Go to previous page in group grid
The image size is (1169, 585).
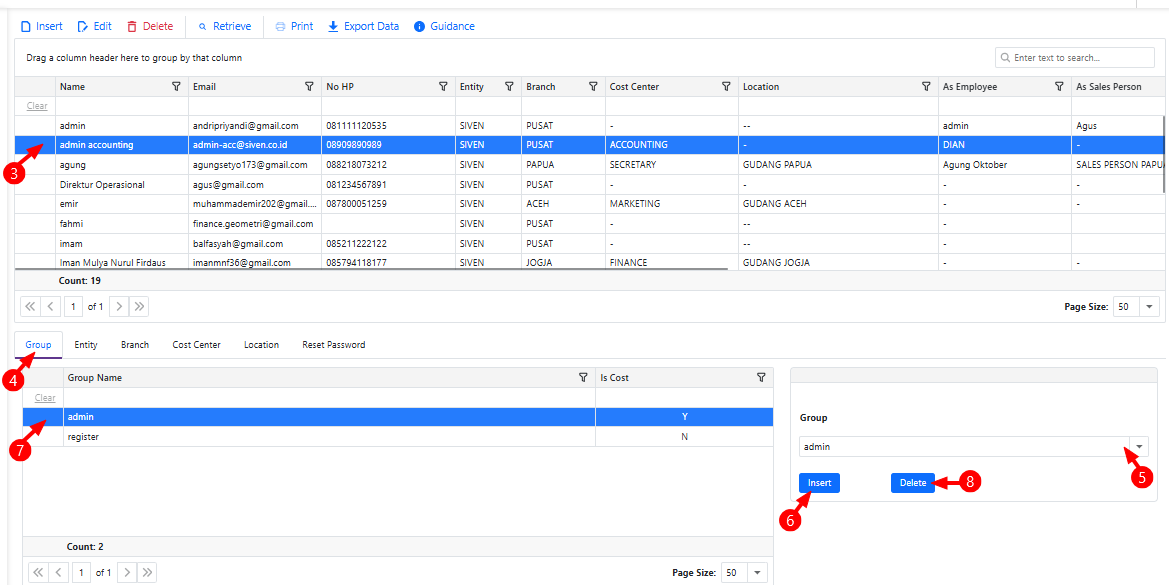(x=58, y=572)
